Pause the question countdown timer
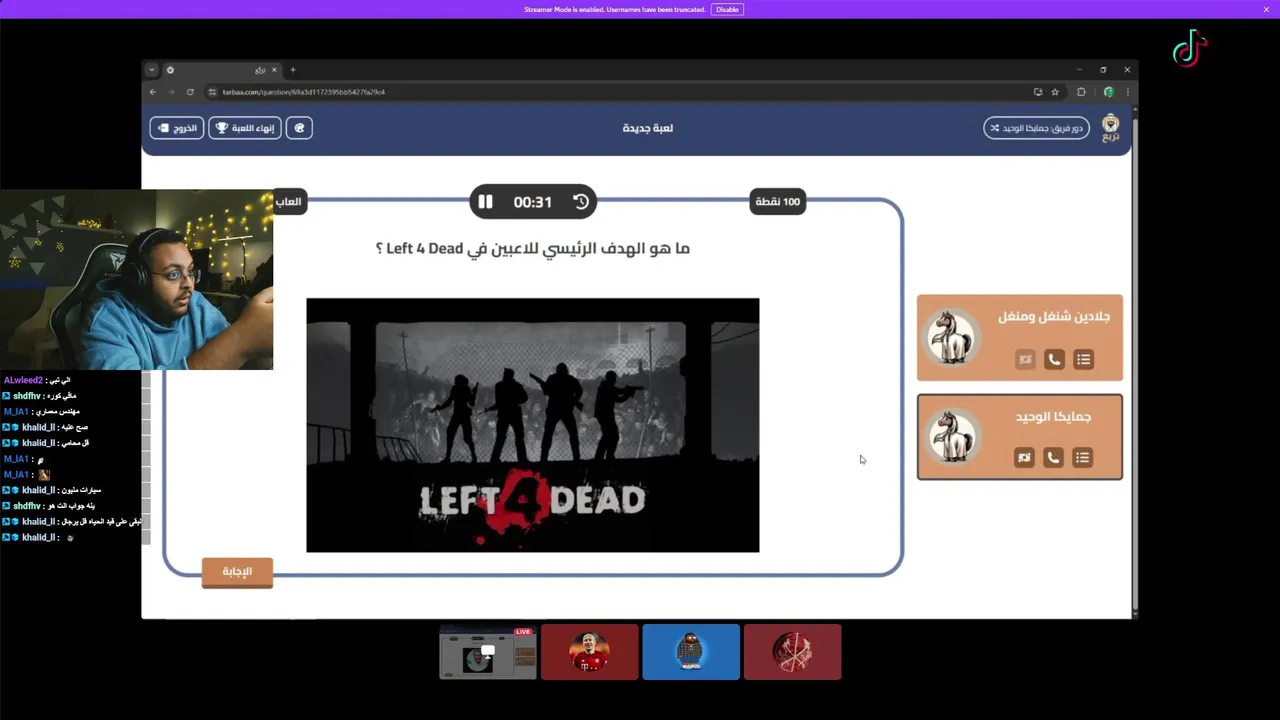Screen dimensions: 1280x720 click(485, 202)
